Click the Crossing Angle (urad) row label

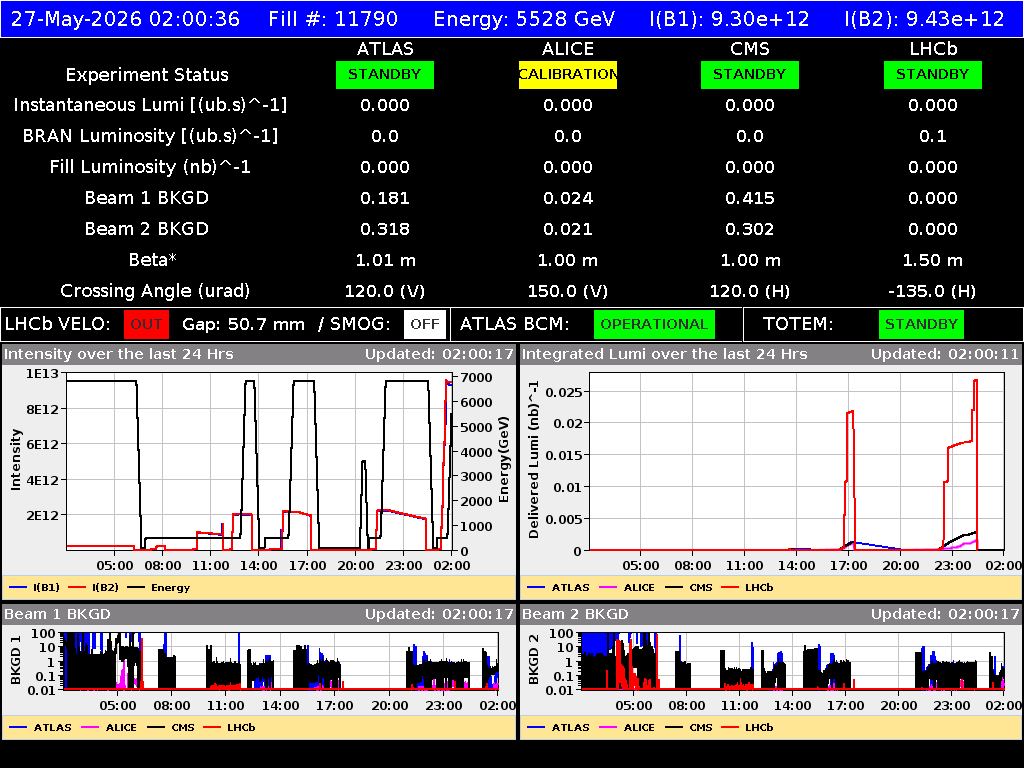[x=155, y=291]
